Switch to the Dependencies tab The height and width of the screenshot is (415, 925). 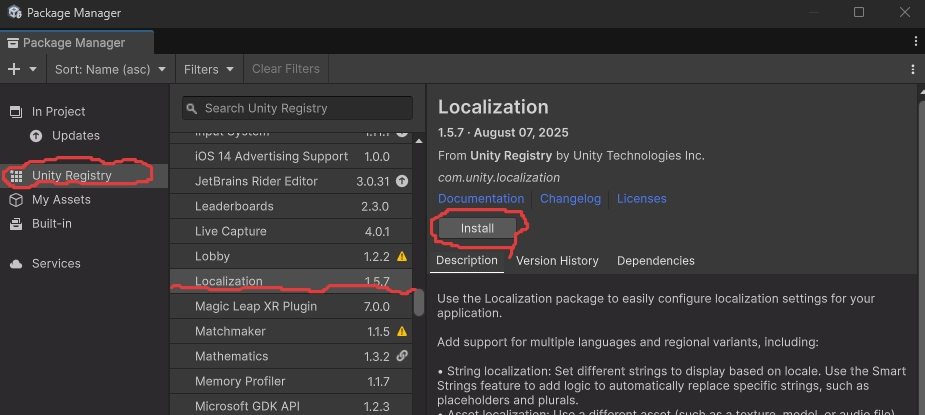pos(655,260)
